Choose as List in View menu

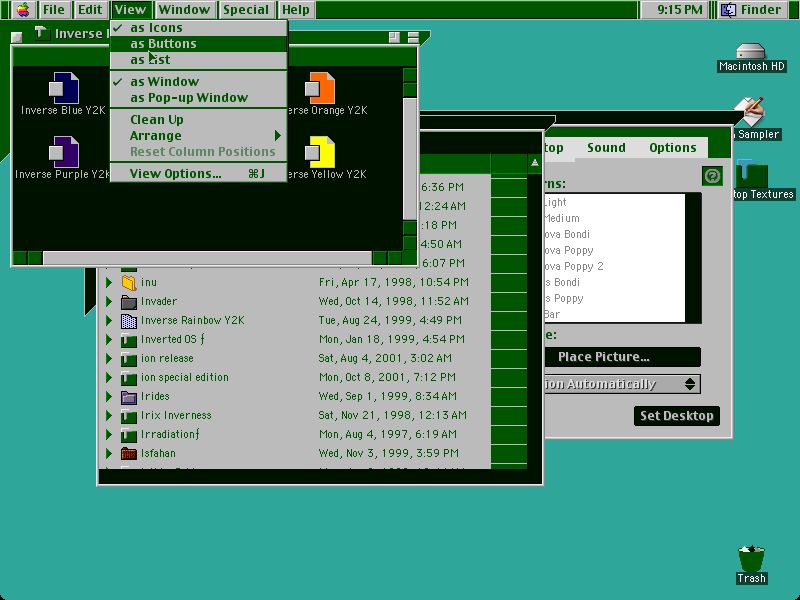pyautogui.click(x=198, y=60)
